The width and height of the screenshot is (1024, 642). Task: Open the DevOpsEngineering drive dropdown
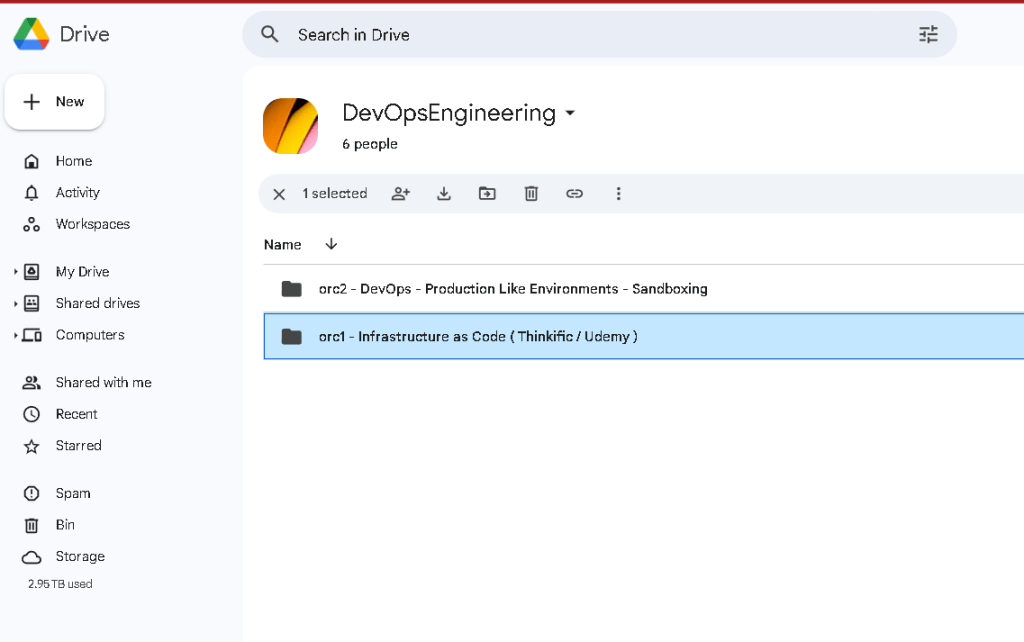(570, 113)
